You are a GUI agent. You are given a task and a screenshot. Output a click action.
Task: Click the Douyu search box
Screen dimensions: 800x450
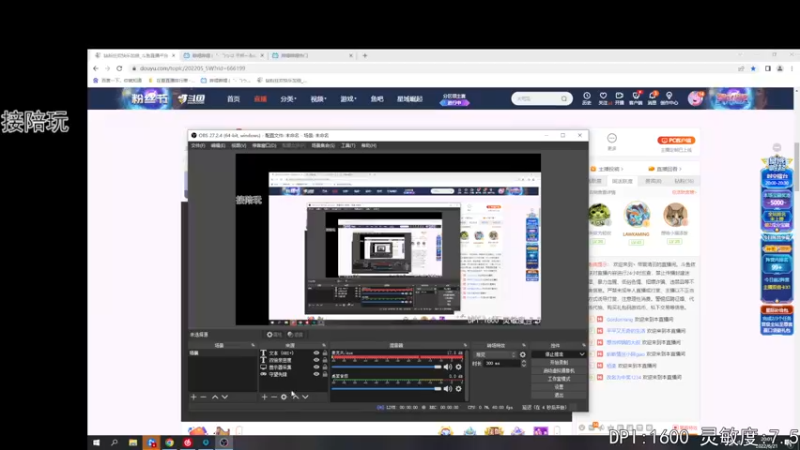point(542,98)
